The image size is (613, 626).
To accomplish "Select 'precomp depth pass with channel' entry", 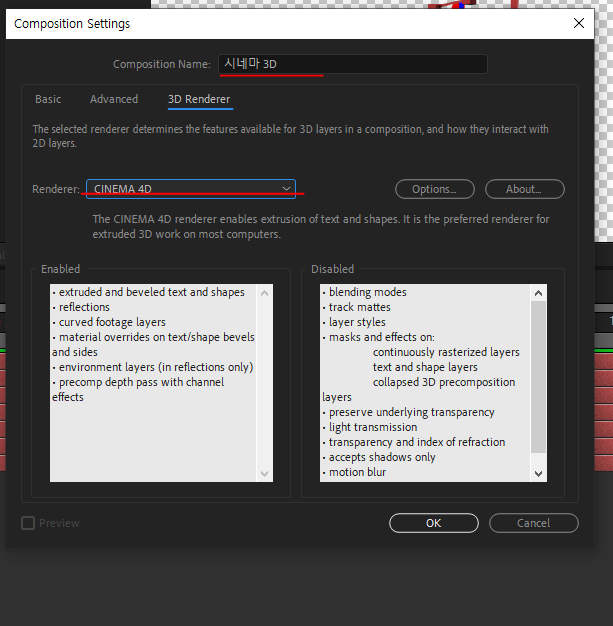I will pyautogui.click(x=141, y=382).
